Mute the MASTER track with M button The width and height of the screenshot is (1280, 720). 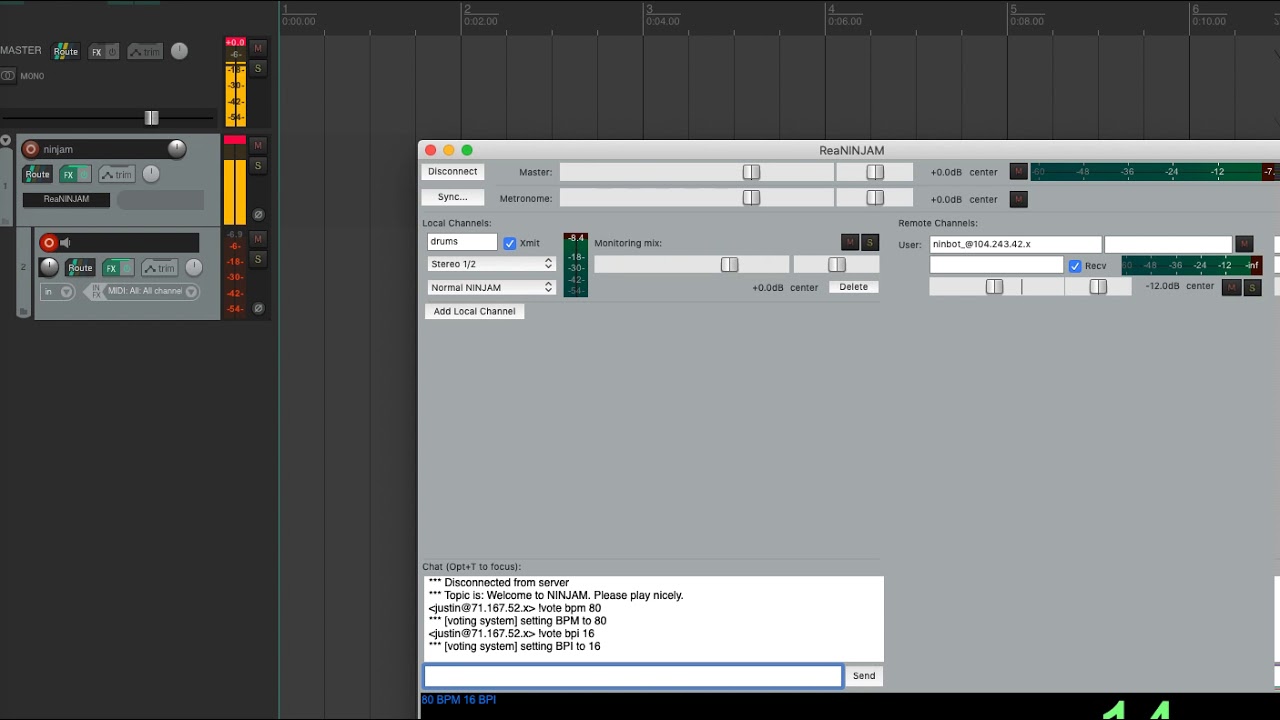click(258, 48)
